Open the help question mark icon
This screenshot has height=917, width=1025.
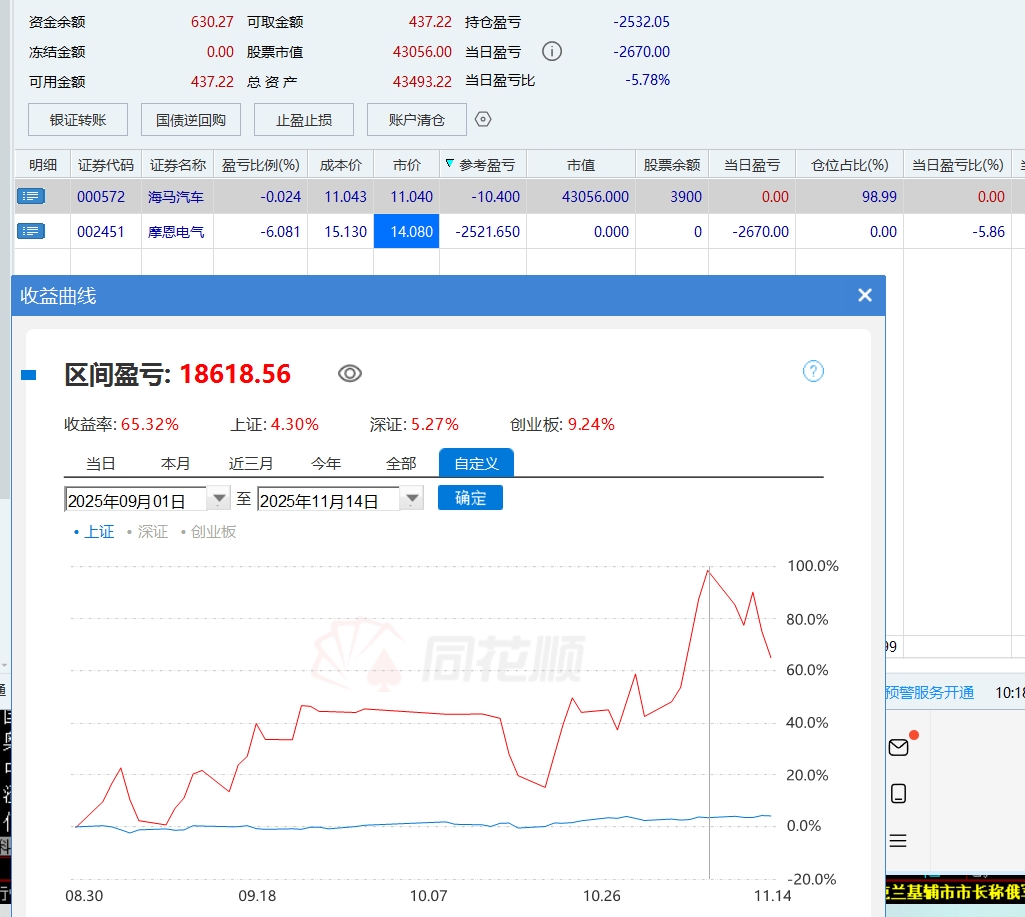point(813,371)
